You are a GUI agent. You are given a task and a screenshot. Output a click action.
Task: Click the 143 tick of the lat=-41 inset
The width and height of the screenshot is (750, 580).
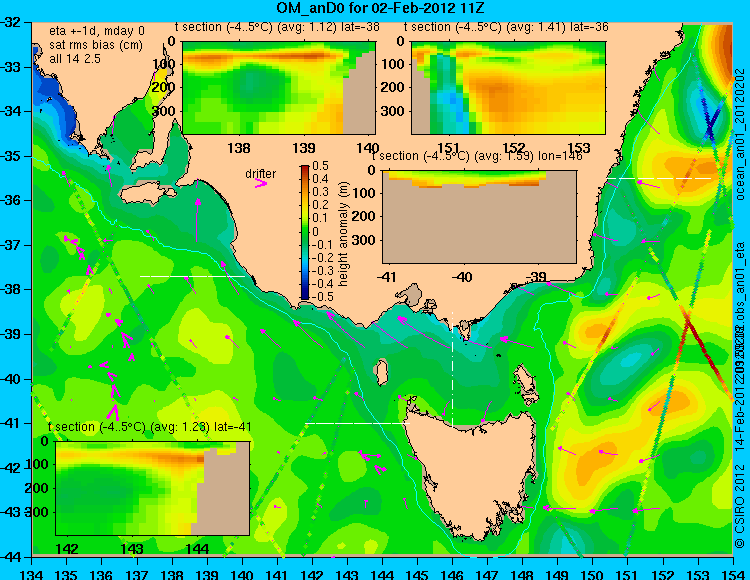132,549
